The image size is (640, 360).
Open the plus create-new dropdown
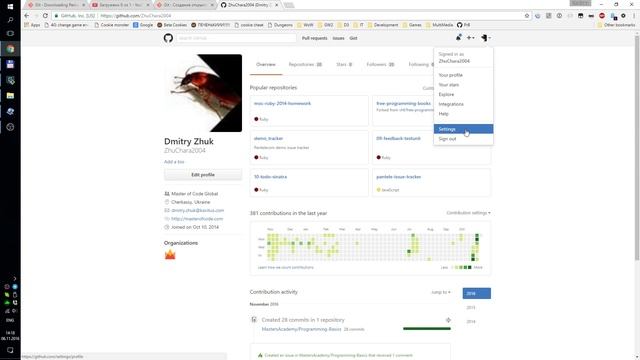pyautogui.click(x=470, y=38)
